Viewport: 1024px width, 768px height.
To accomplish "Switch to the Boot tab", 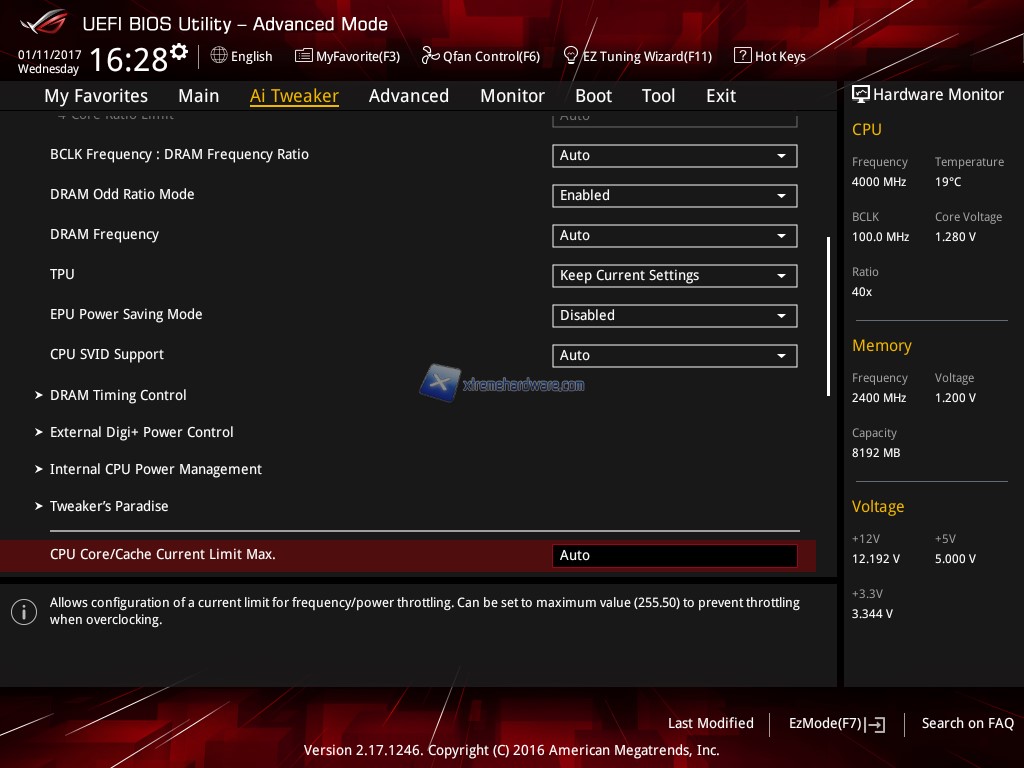I will tap(593, 96).
